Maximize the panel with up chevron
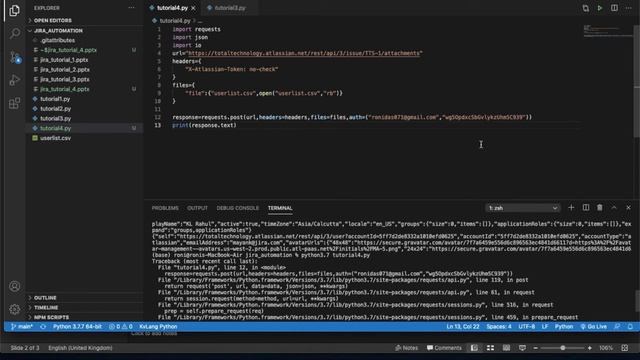The image size is (640, 360). pos(614,208)
